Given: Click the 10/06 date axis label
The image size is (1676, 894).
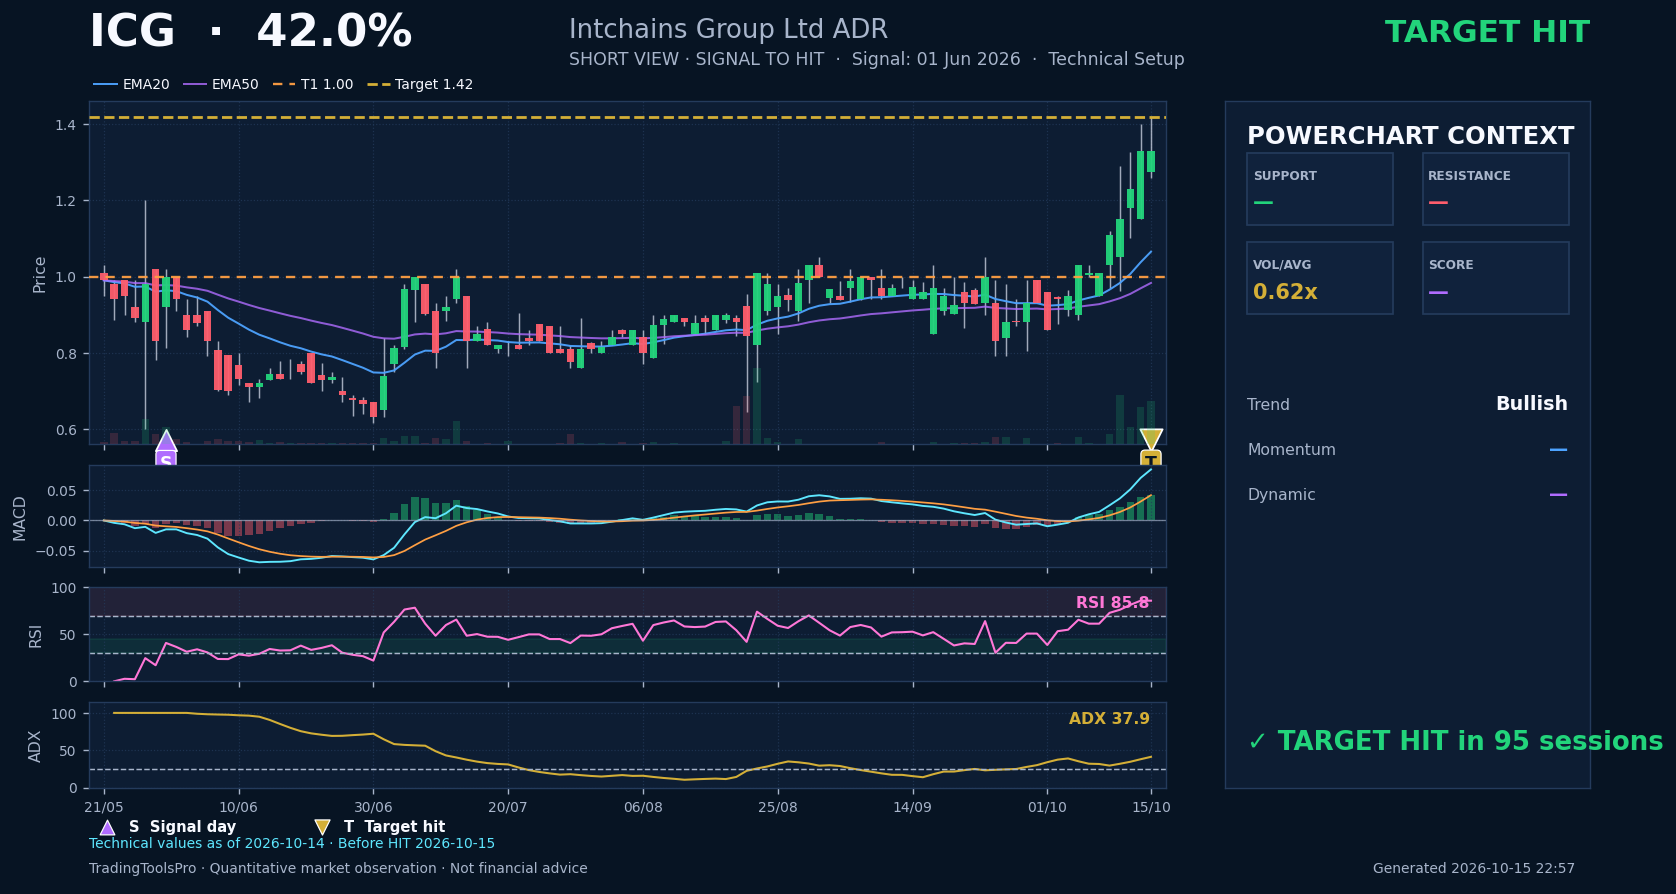Looking at the screenshot, I should 238,808.
